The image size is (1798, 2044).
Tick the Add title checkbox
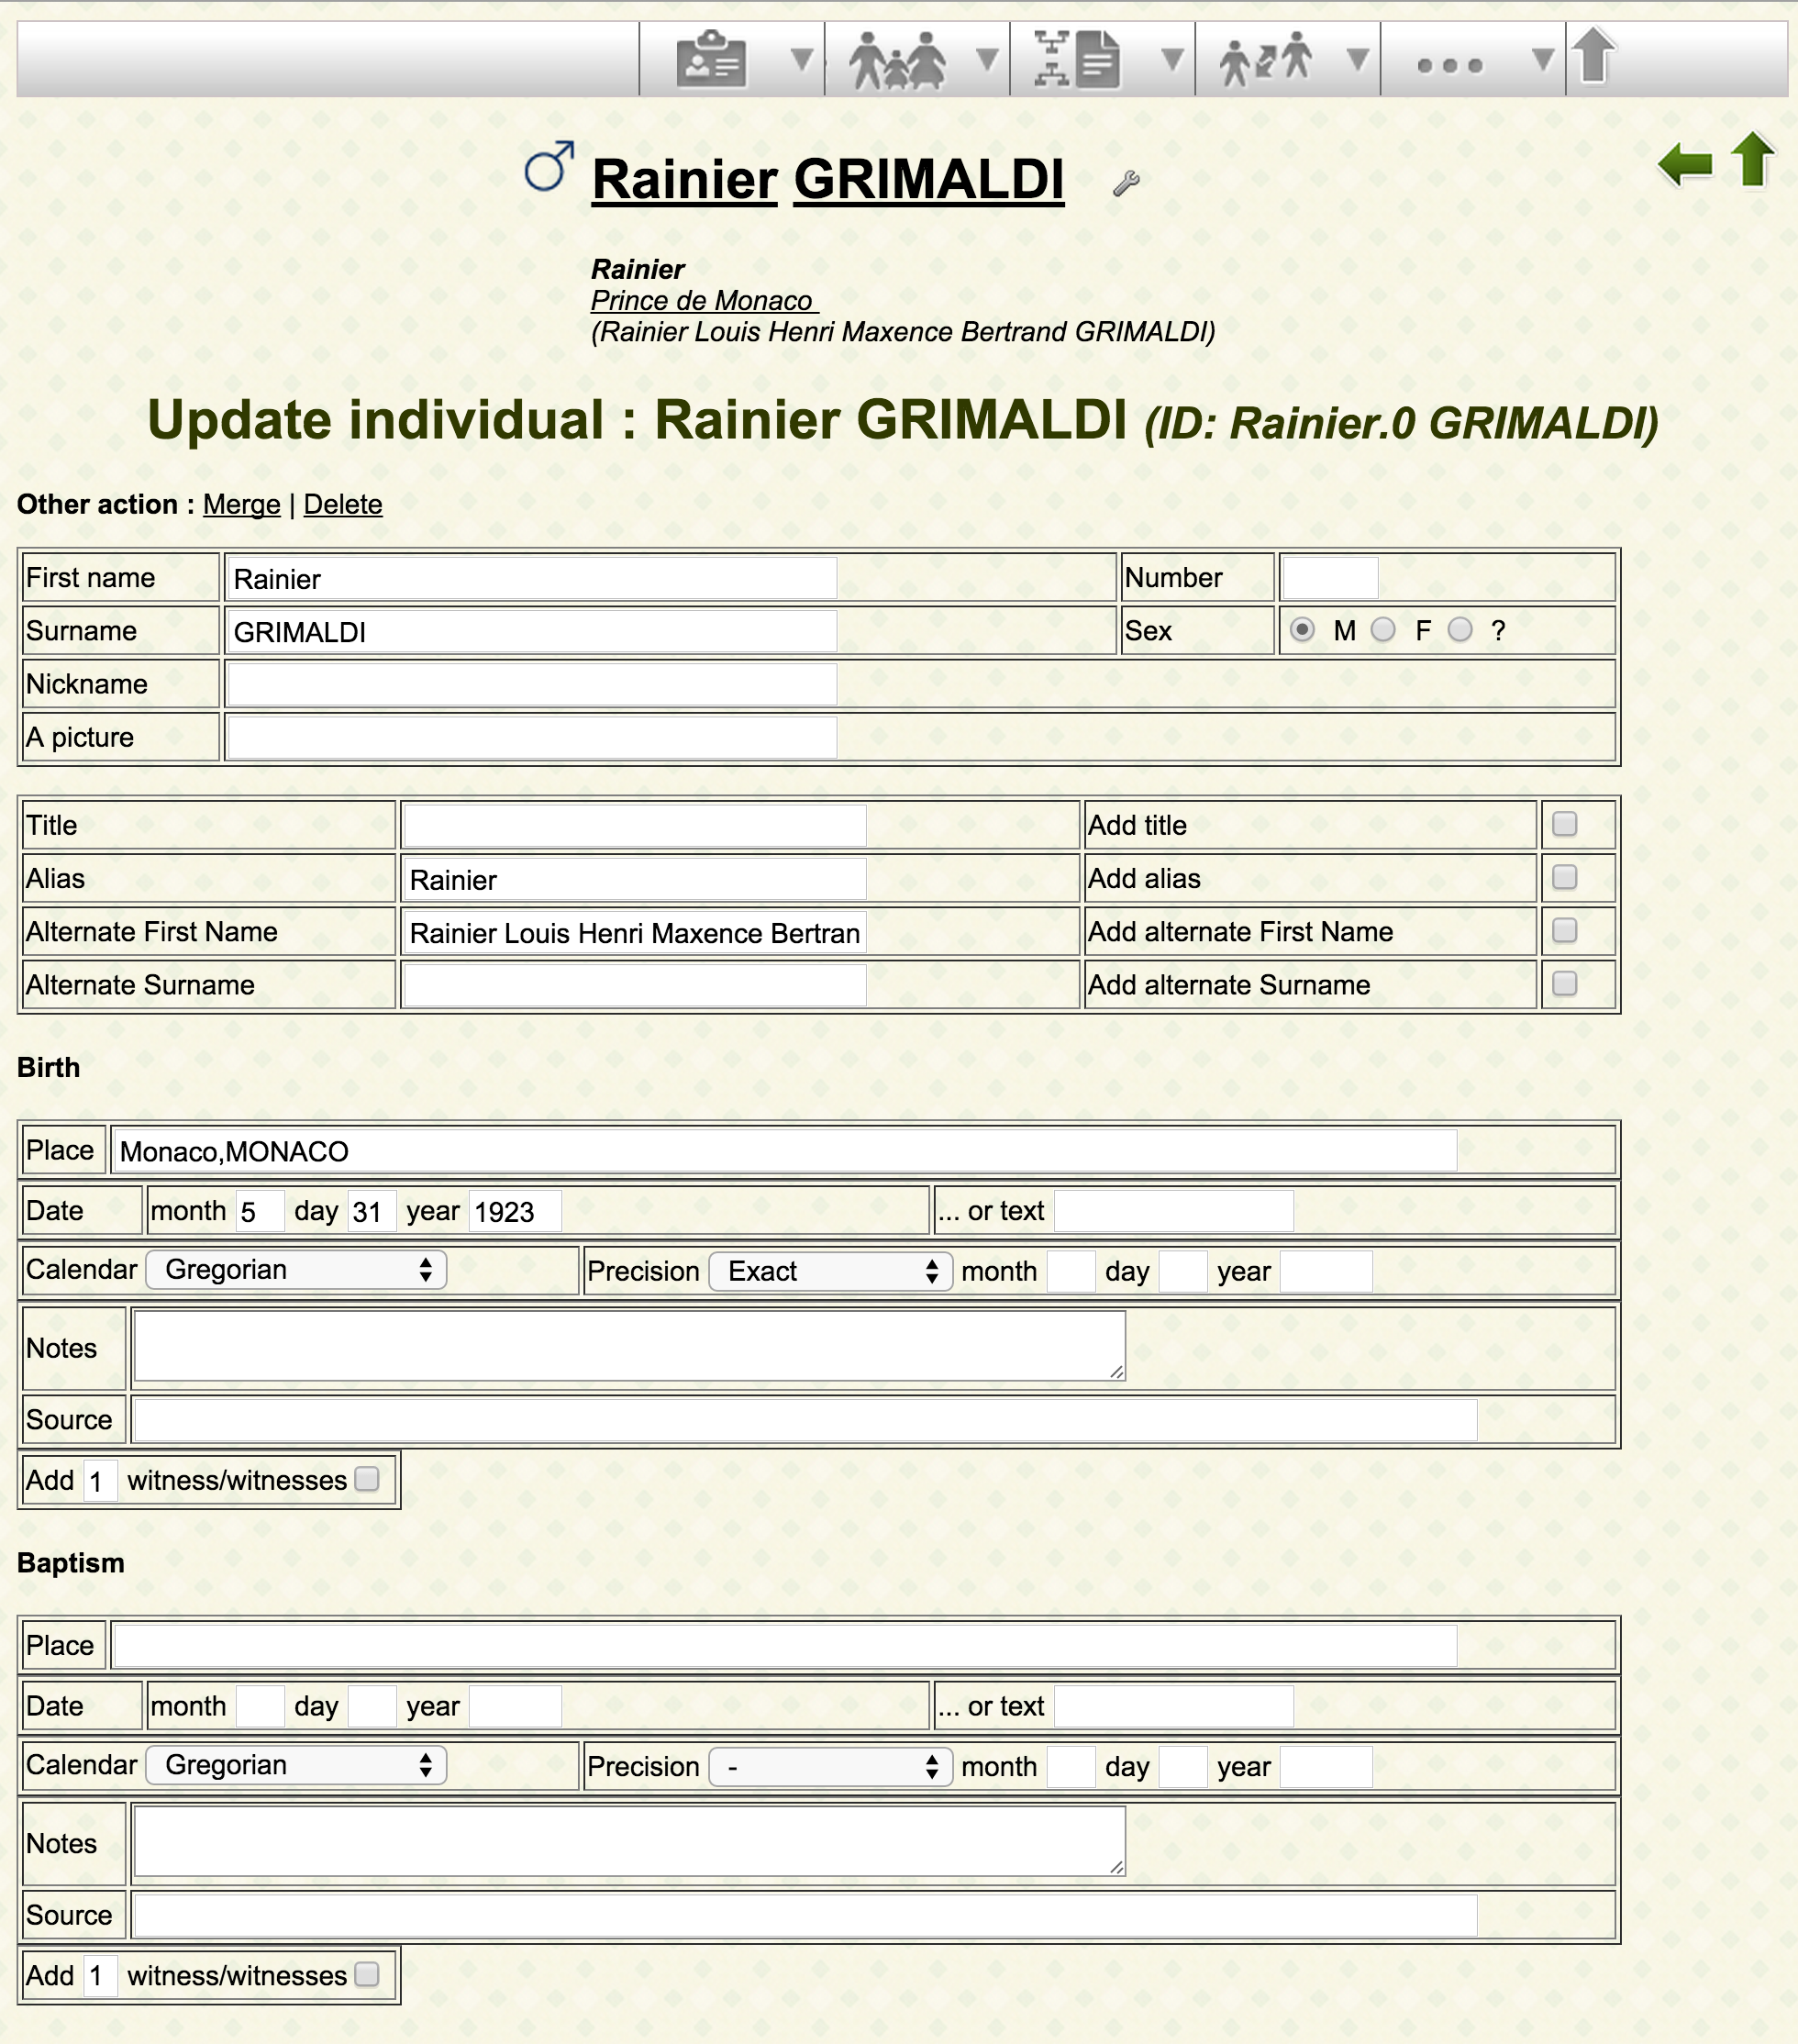click(x=1564, y=824)
